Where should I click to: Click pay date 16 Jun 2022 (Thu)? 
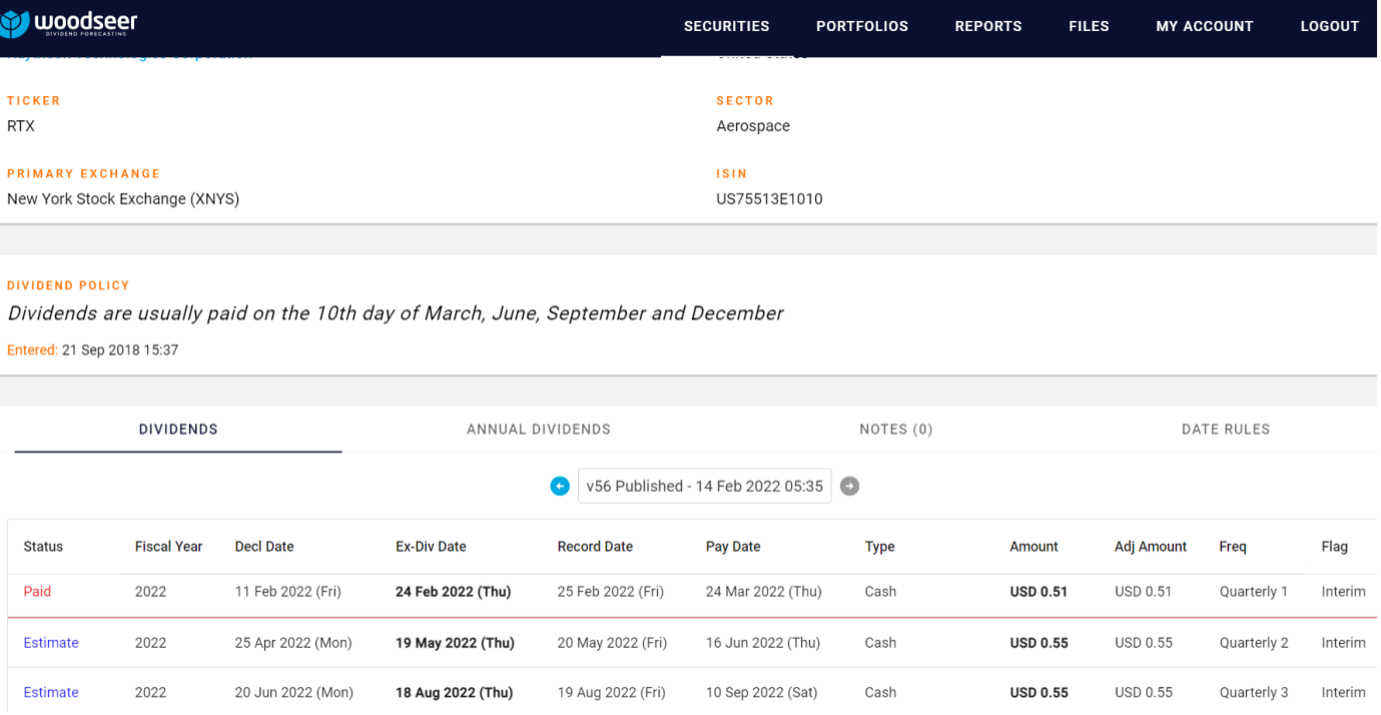tap(763, 643)
